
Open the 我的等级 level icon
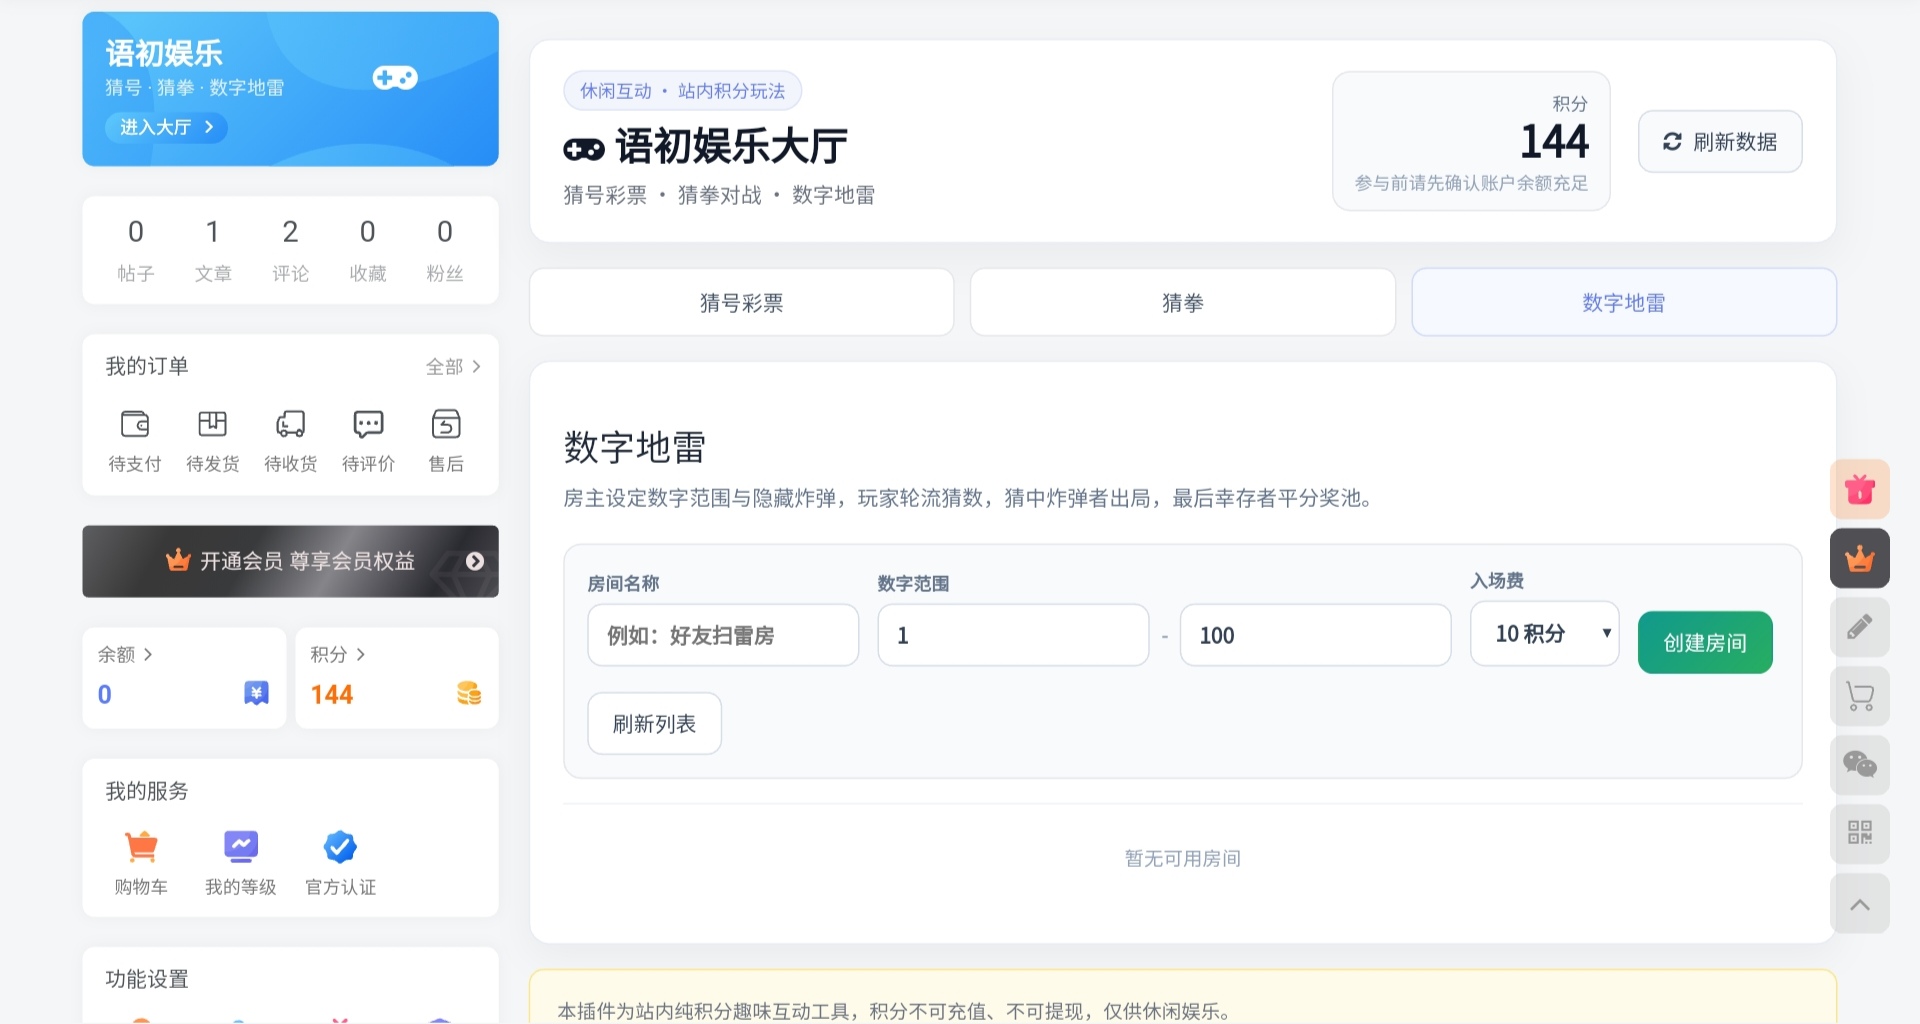241,847
